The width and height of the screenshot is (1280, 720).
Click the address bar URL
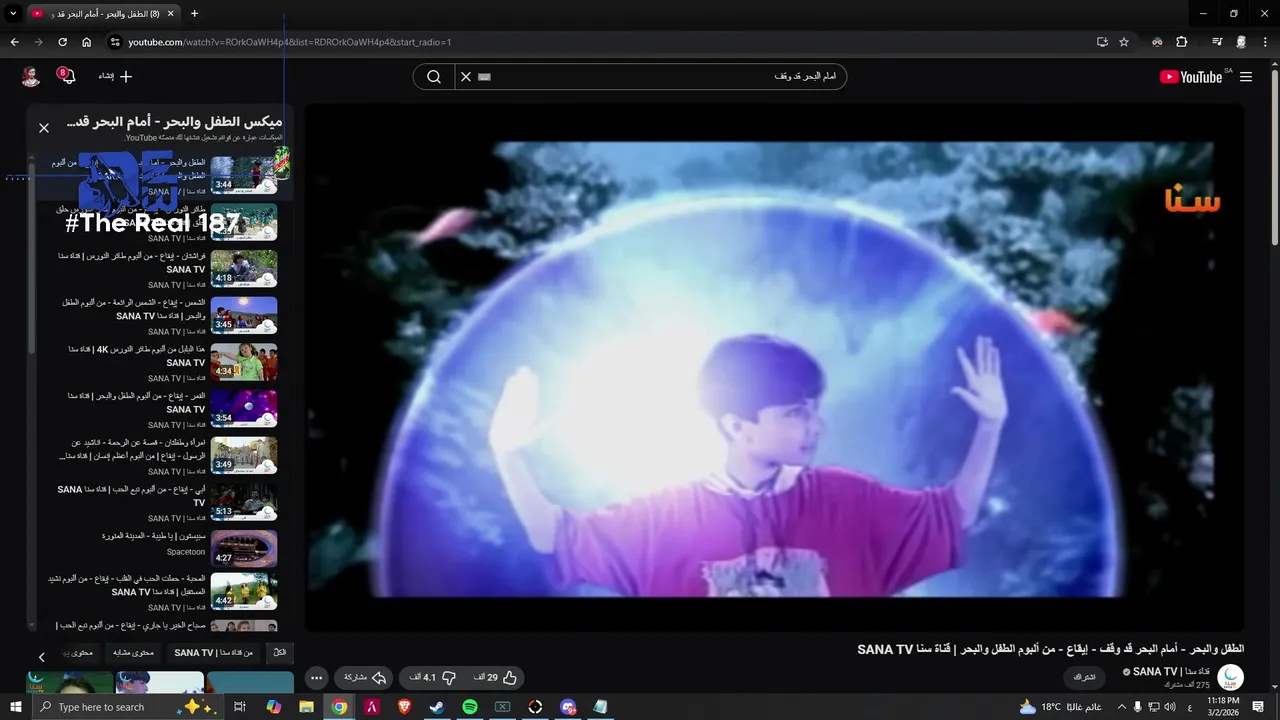click(290, 42)
